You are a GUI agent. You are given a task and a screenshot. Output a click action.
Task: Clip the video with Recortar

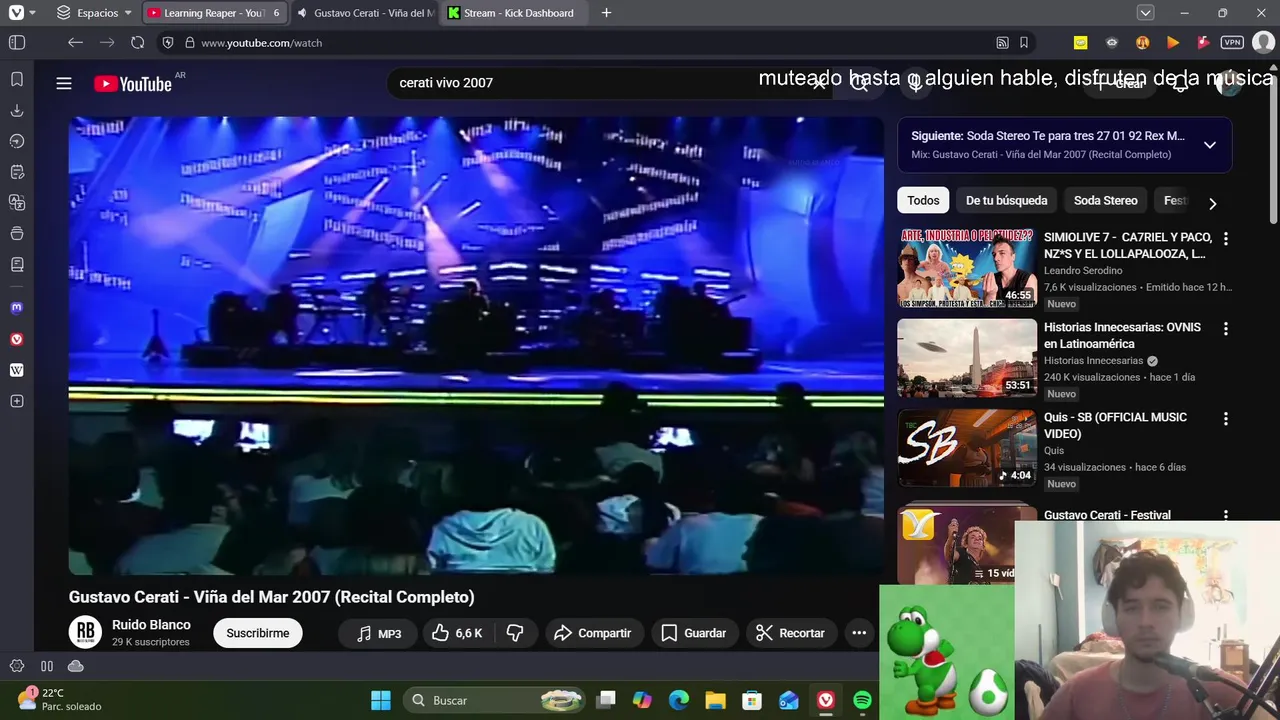790,633
